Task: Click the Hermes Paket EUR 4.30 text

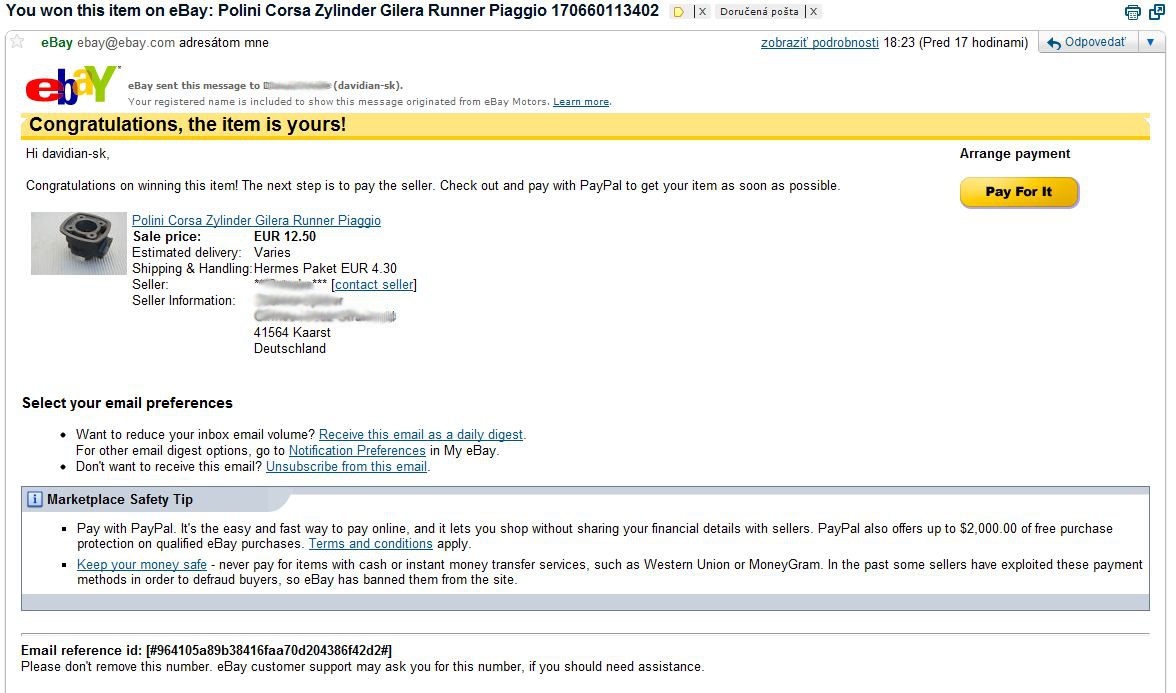Action: coord(326,268)
